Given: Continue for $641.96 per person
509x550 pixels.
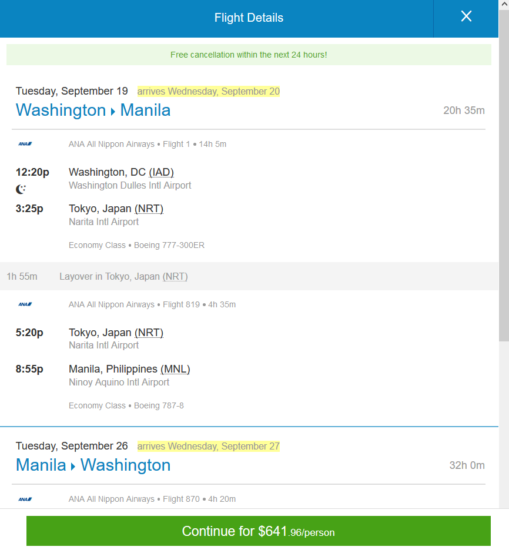Looking at the screenshot, I should 259,531.
